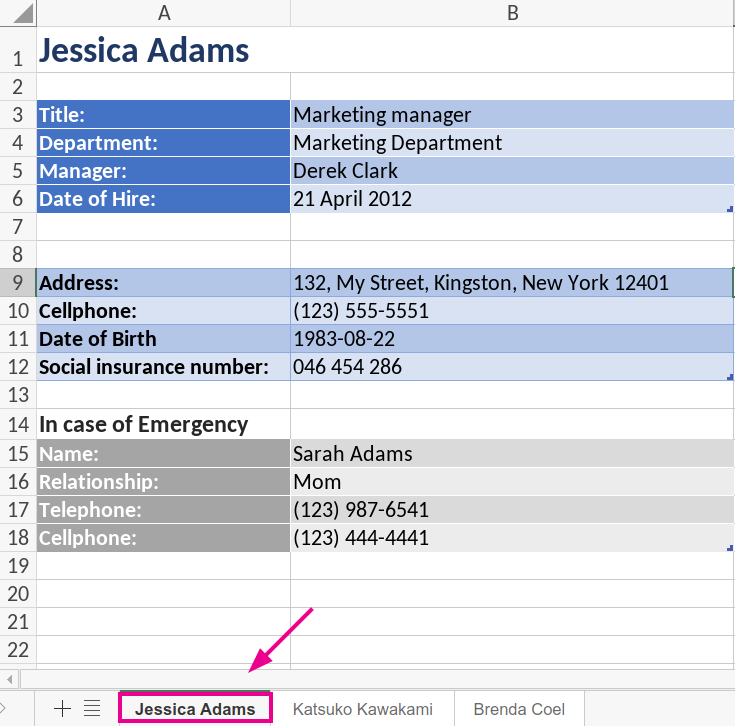
Task: Select the (123) 987-6541 cell
Action: point(512,509)
